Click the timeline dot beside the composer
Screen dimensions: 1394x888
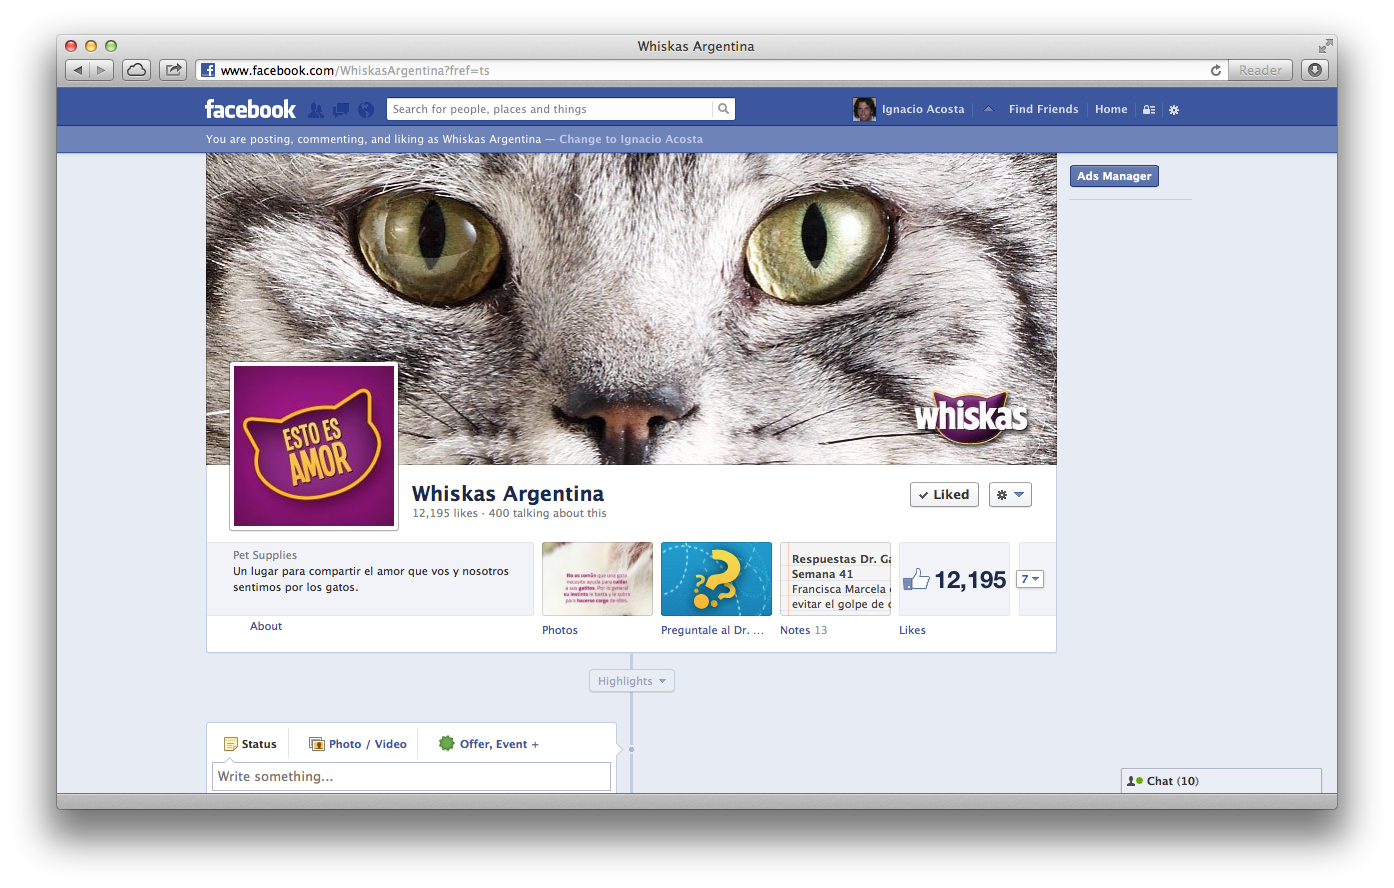pyautogui.click(x=631, y=749)
